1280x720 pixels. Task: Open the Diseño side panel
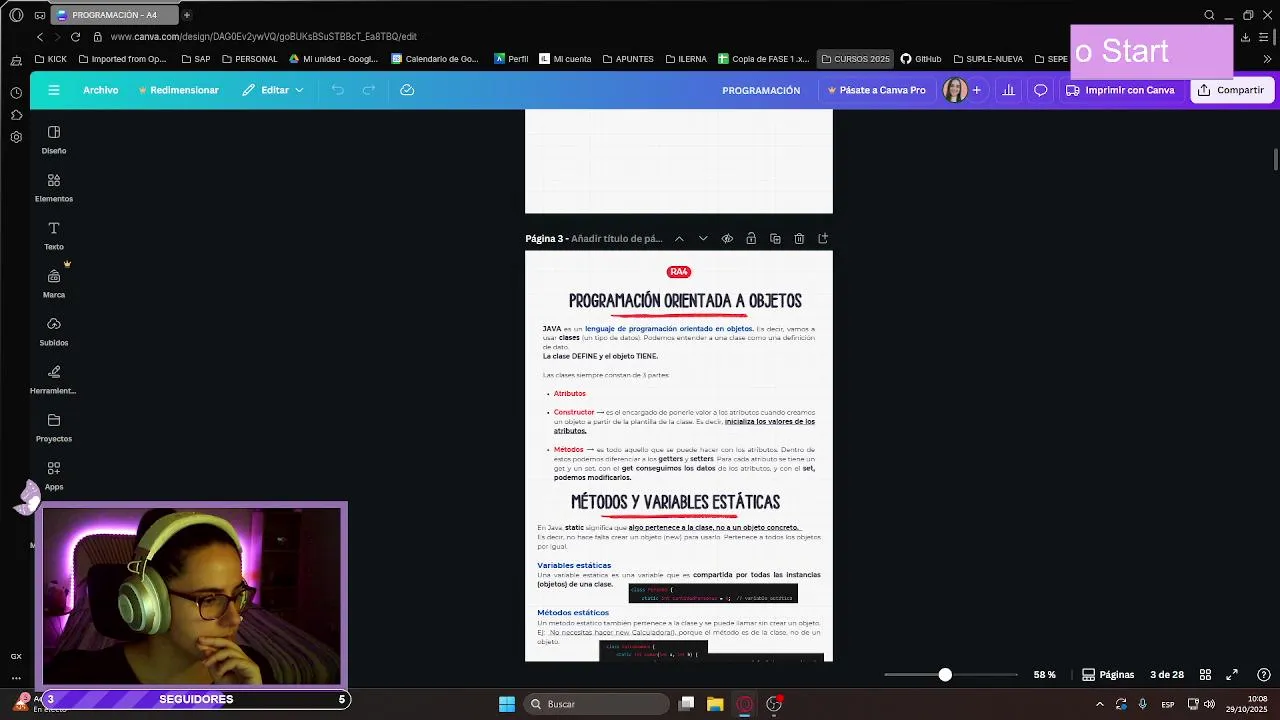pyautogui.click(x=54, y=140)
